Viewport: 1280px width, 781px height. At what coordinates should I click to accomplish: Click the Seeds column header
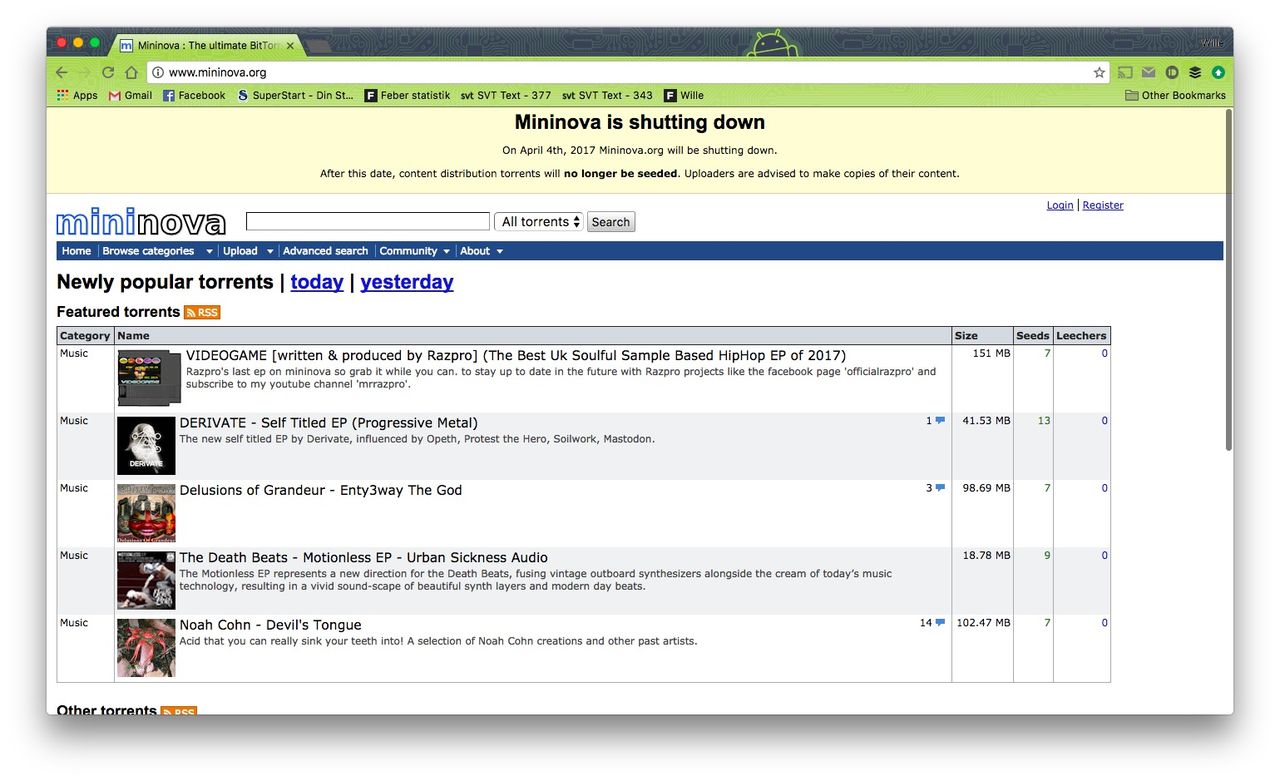[x=1032, y=336]
